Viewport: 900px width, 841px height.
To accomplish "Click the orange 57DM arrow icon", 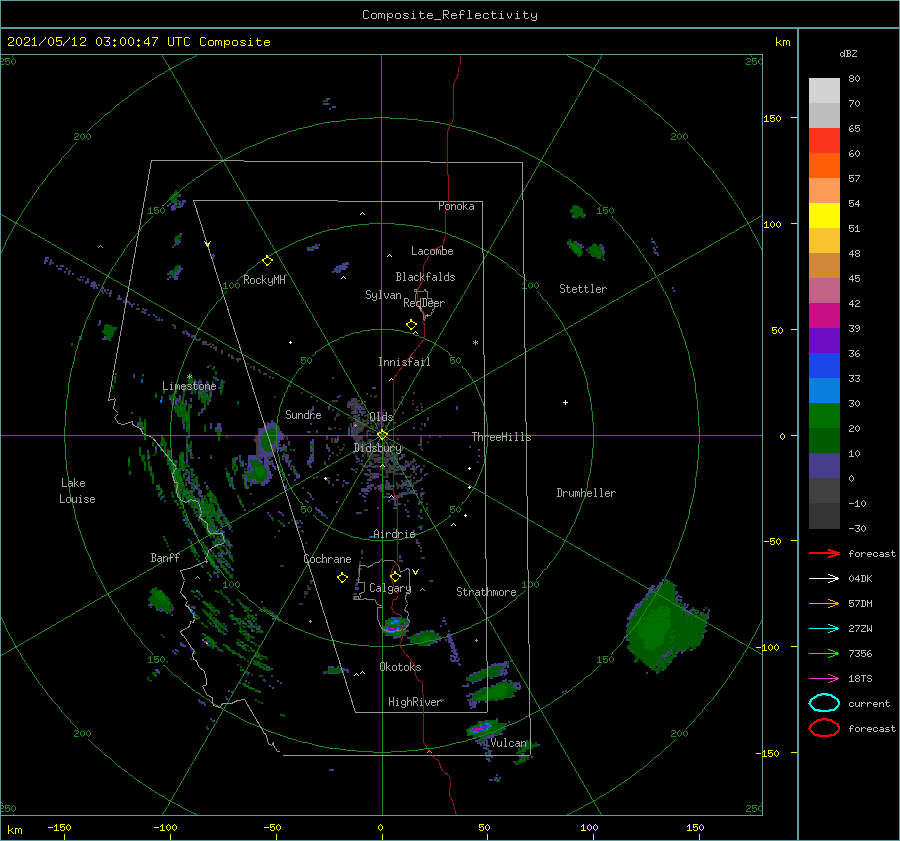I will pyautogui.click(x=824, y=603).
